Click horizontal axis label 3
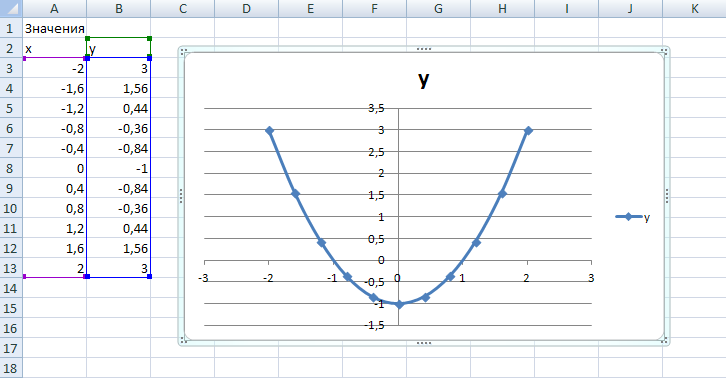This screenshot has height=378, width=726. pyautogui.click(x=591, y=278)
